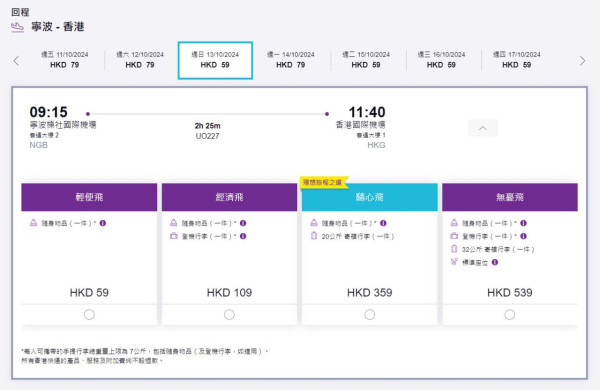This screenshot has width=600, height=390.
Task: Show later dates with the right arrow
Action: [582, 60]
